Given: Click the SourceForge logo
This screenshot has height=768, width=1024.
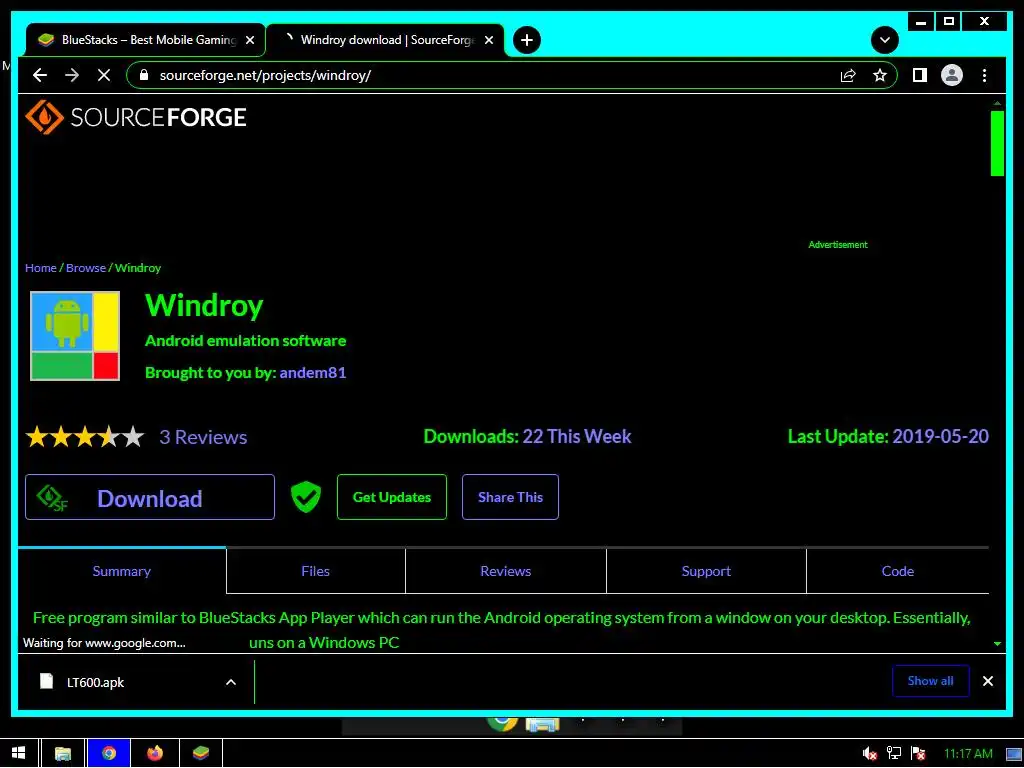Looking at the screenshot, I should (136, 118).
